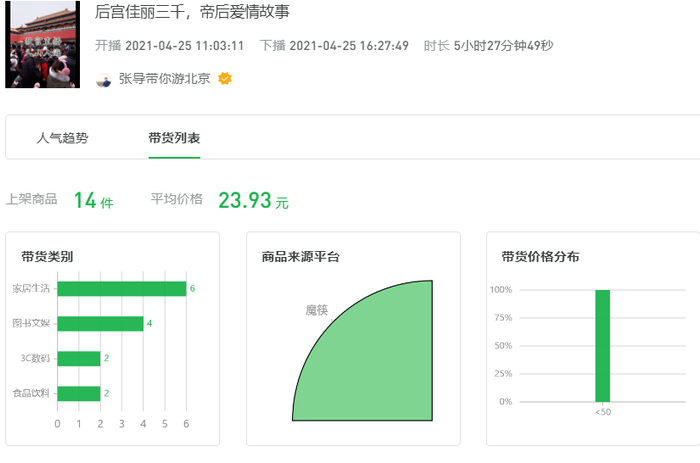The width and height of the screenshot is (700, 463).
Task: Click the 上架商品 count 14 件
Action: pos(93,200)
